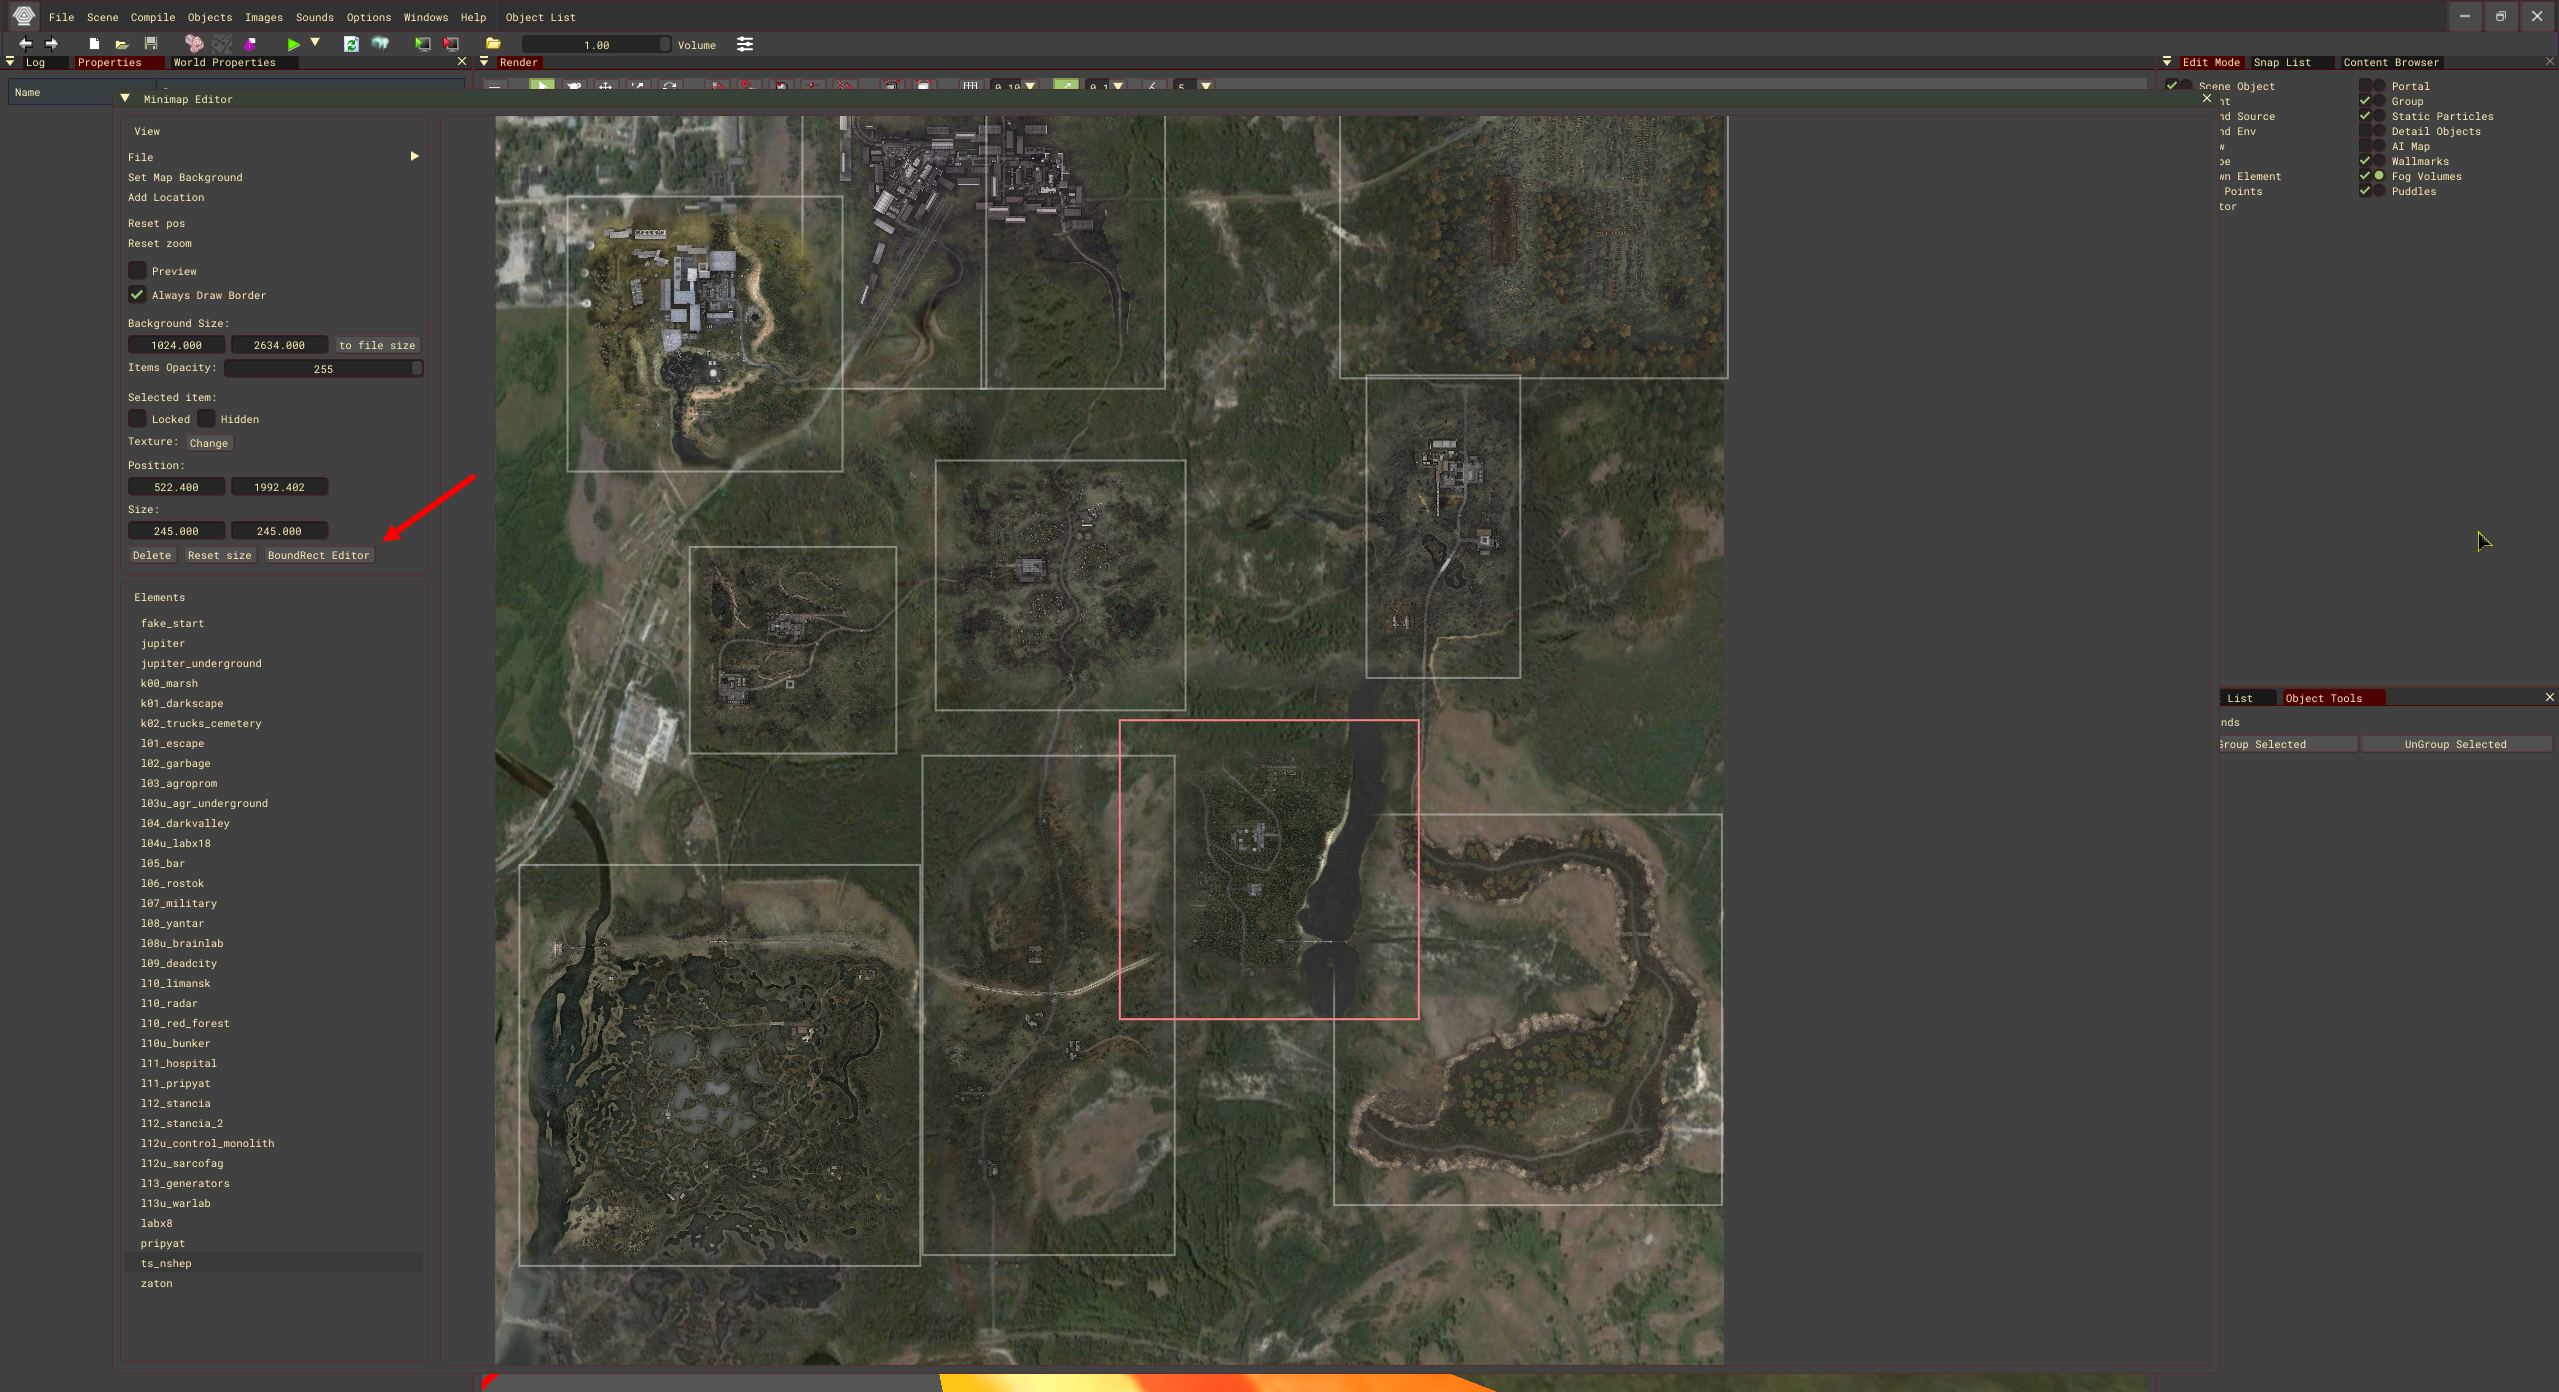Open the Render panel dropdown triangle

[484, 62]
